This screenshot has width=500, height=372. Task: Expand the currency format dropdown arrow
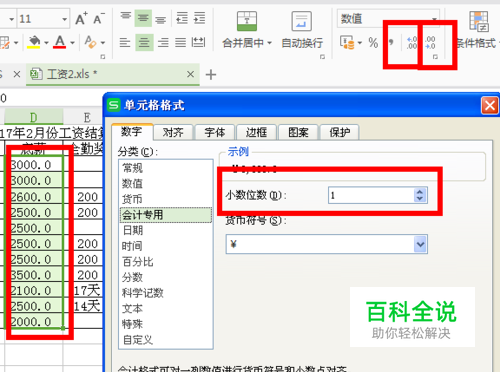click(360, 43)
